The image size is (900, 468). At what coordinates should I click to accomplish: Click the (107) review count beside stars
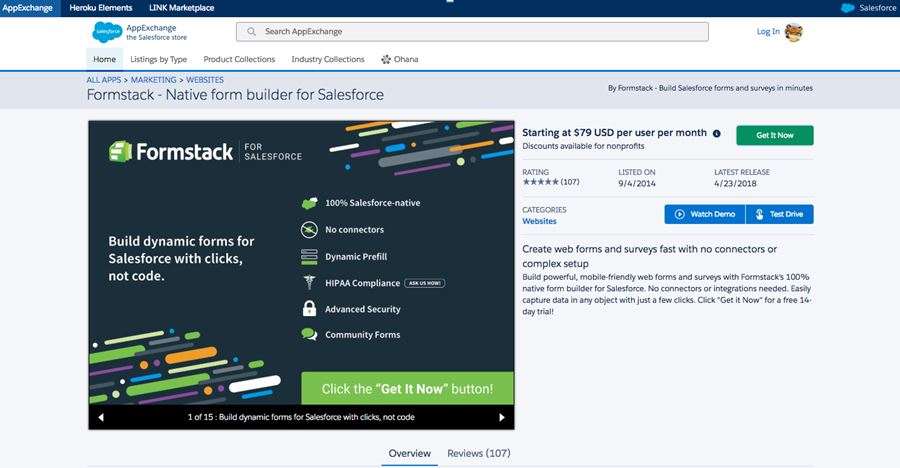(570, 182)
